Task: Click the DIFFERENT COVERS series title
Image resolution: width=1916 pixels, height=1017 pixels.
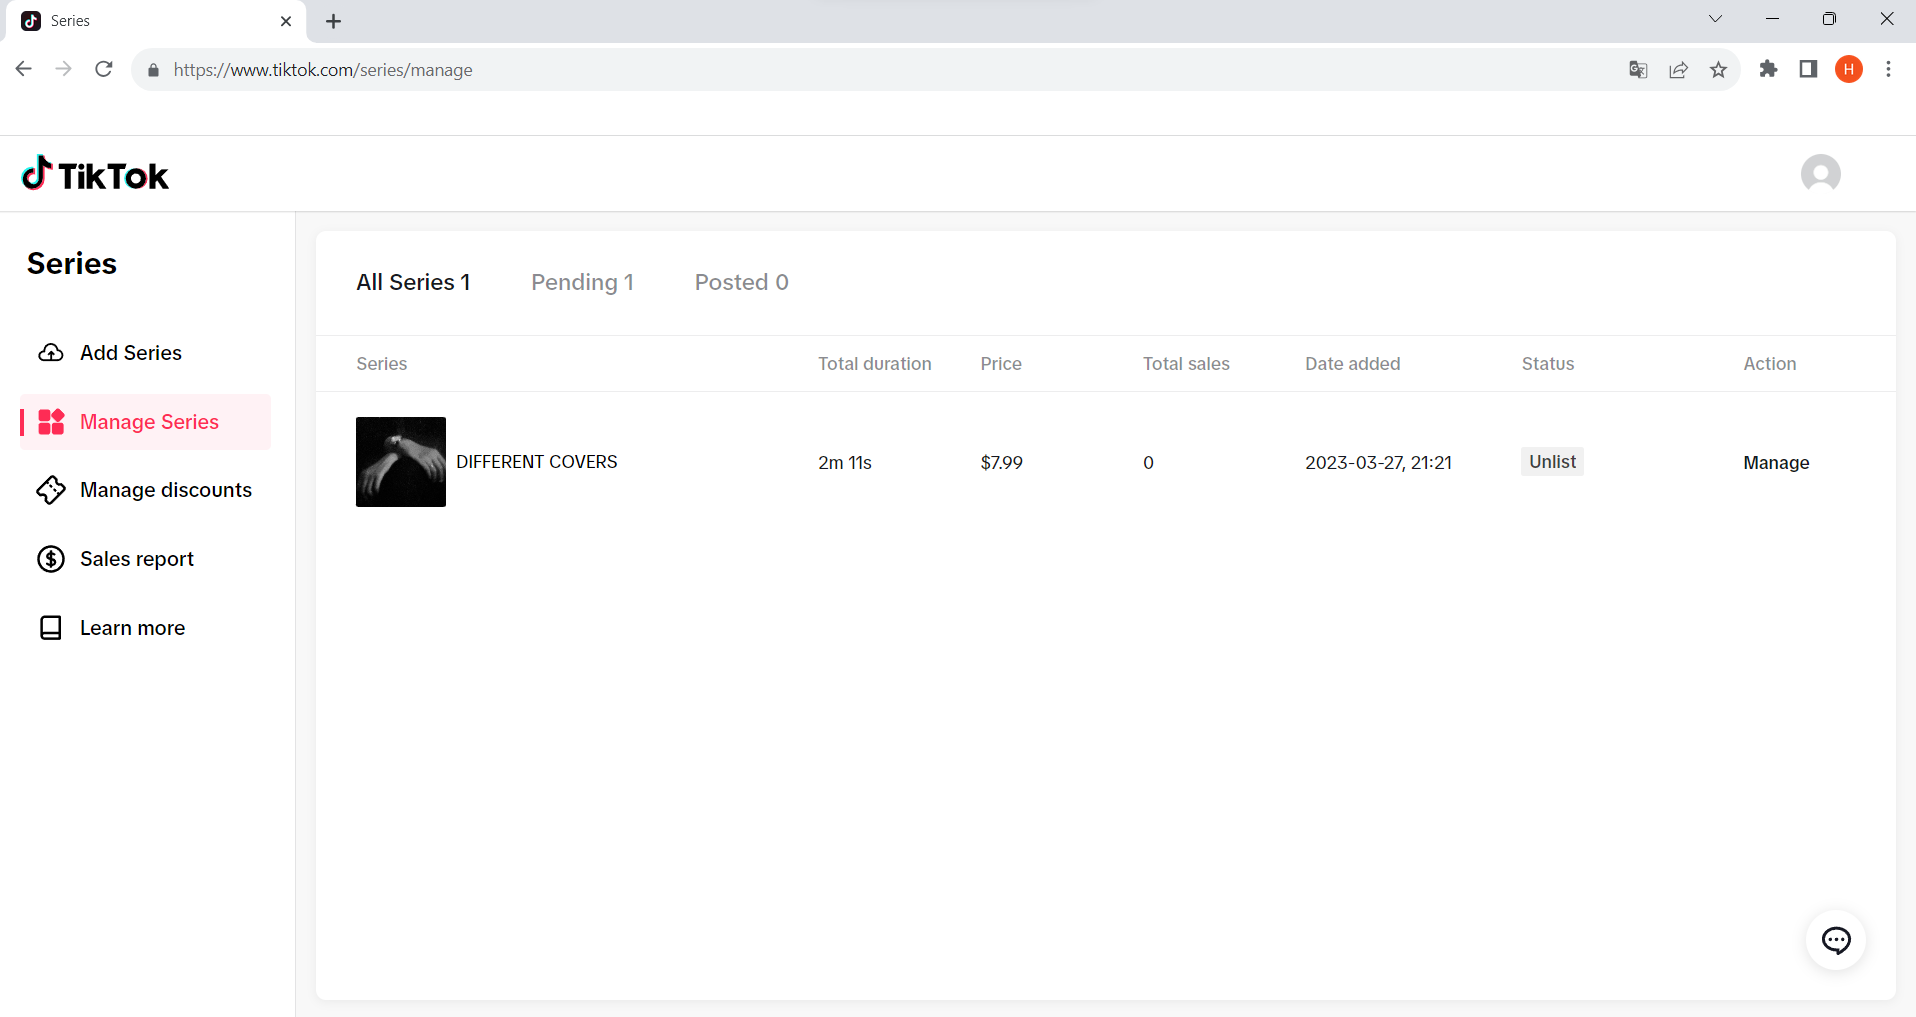Action: pyautogui.click(x=537, y=462)
